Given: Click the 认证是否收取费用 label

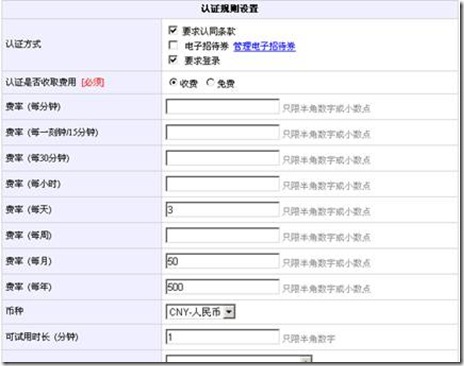Looking at the screenshot, I should (x=41, y=82).
